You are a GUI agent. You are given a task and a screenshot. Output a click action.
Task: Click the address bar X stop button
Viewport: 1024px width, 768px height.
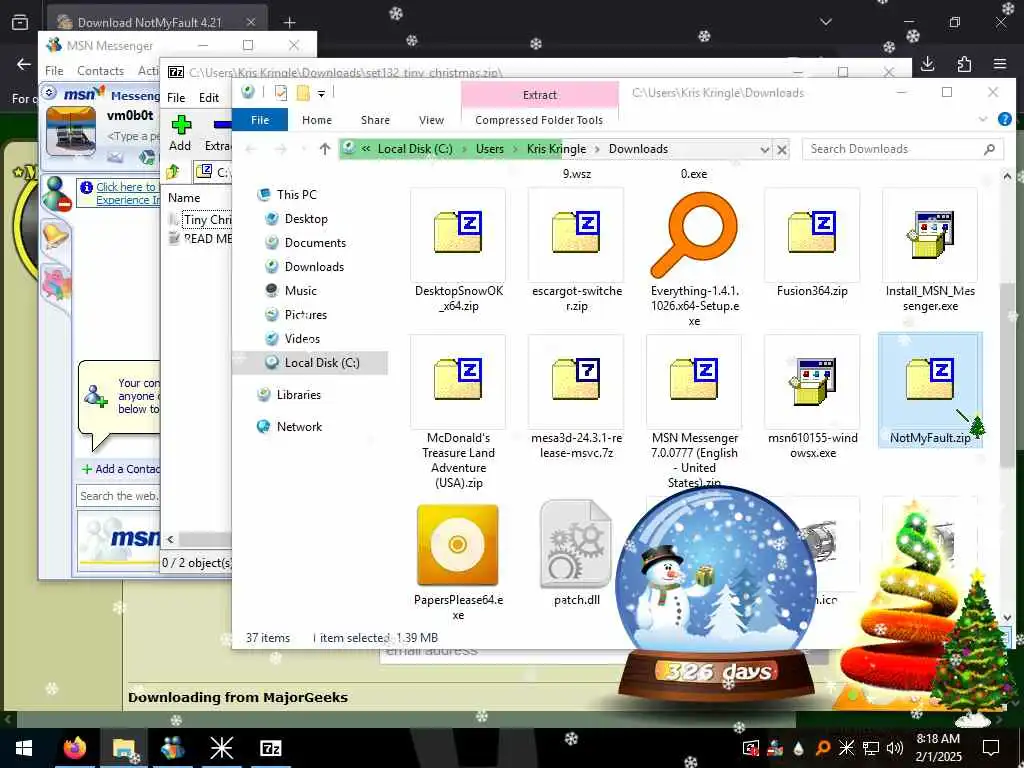pos(782,150)
